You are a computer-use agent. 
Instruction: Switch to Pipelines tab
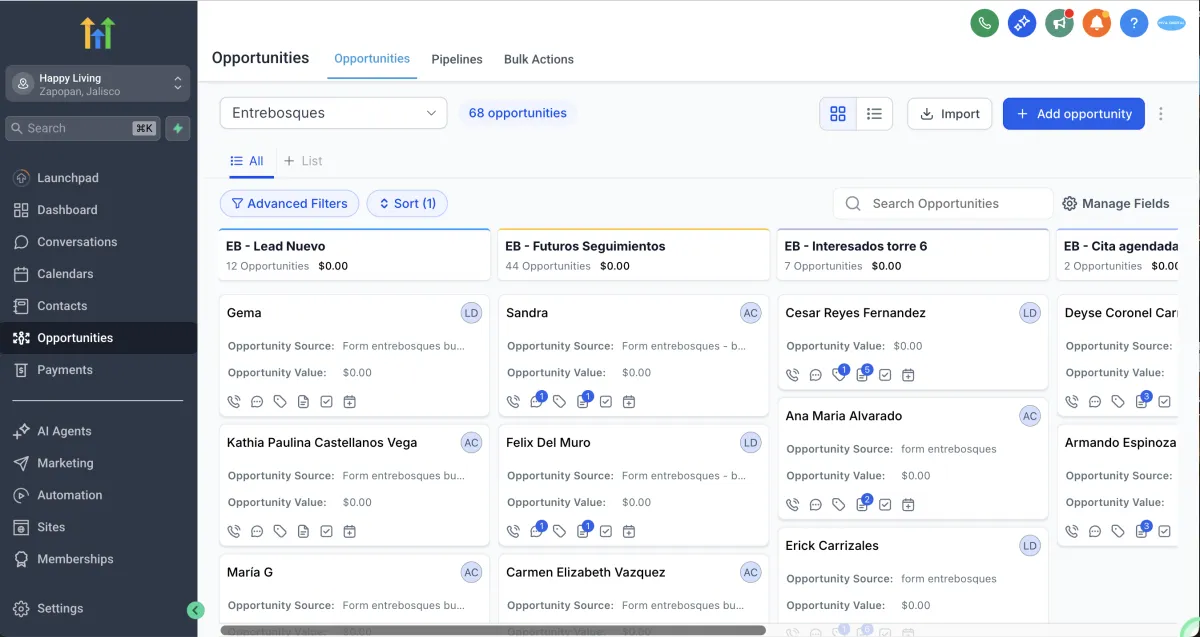click(x=457, y=60)
